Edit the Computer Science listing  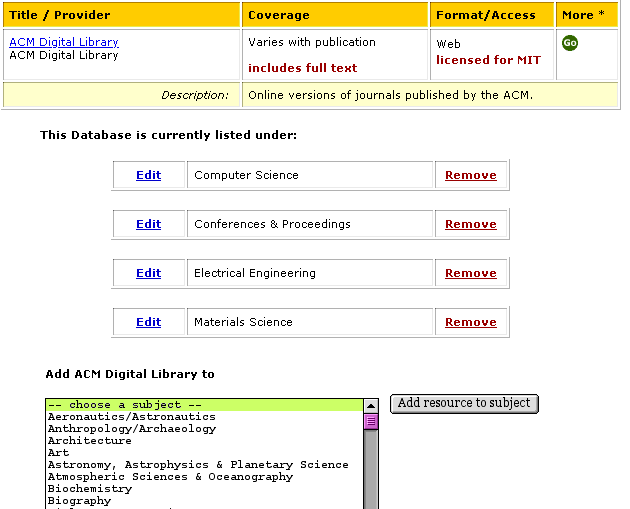pos(148,175)
